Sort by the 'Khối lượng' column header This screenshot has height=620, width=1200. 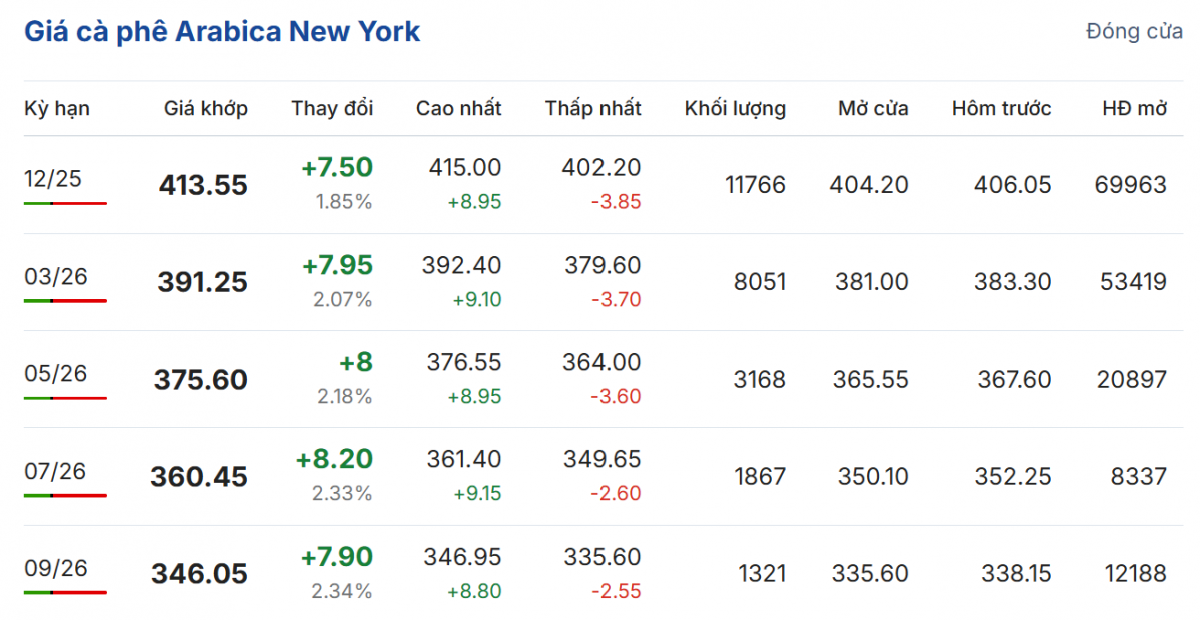(735, 108)
